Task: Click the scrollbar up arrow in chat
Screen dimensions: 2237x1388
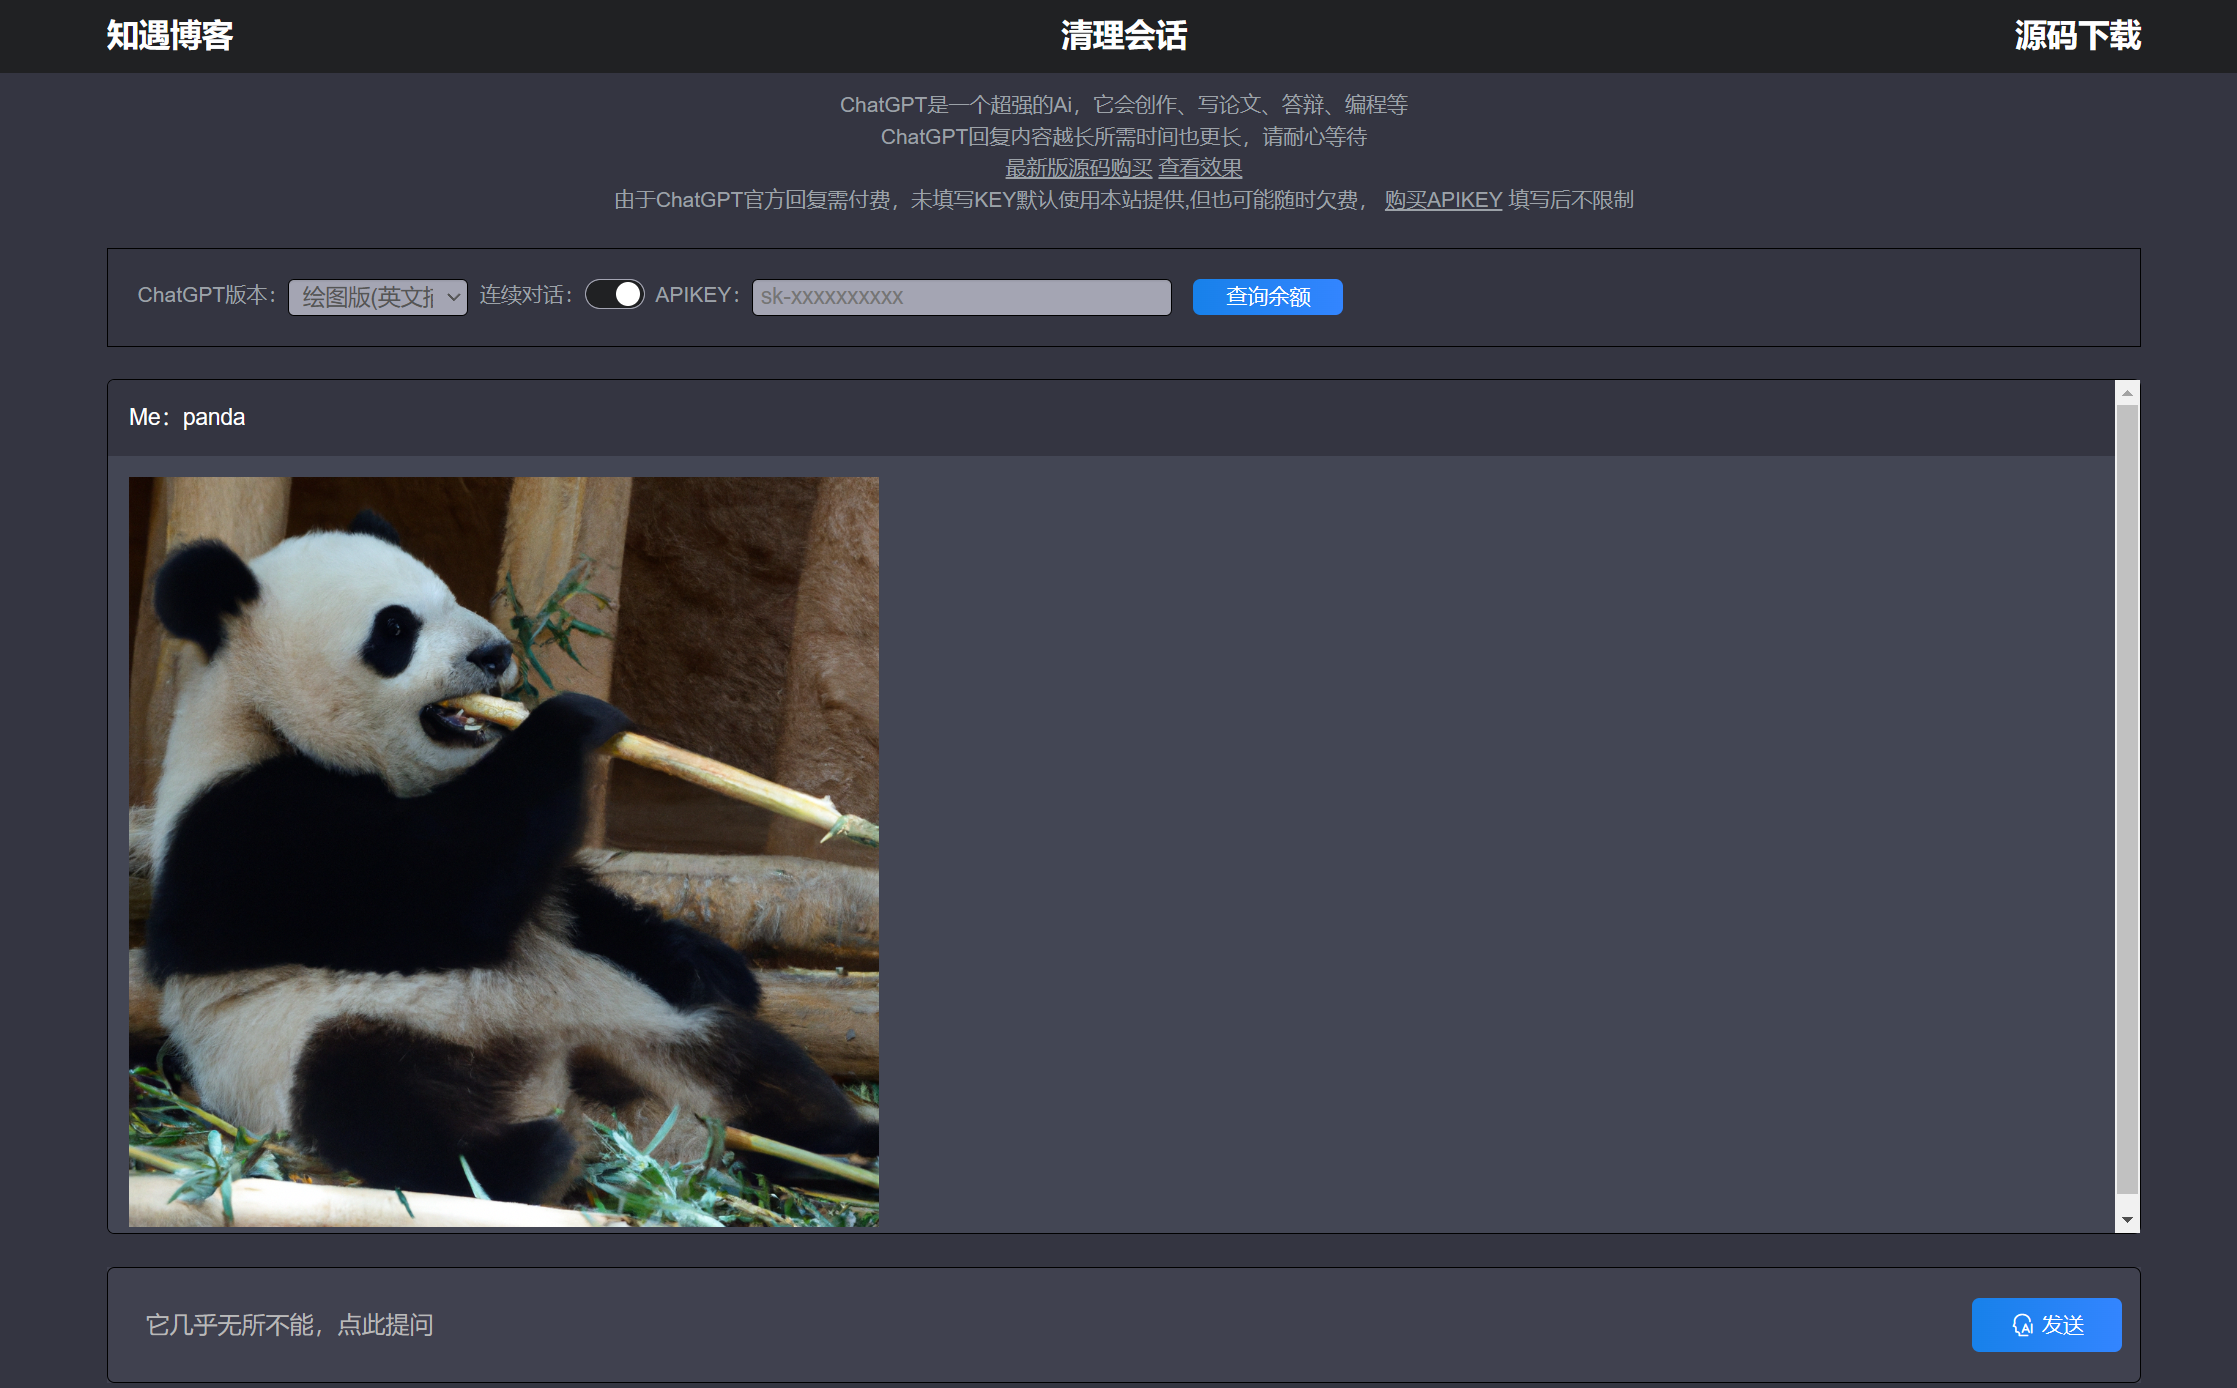Action: tap(2127, 393)
